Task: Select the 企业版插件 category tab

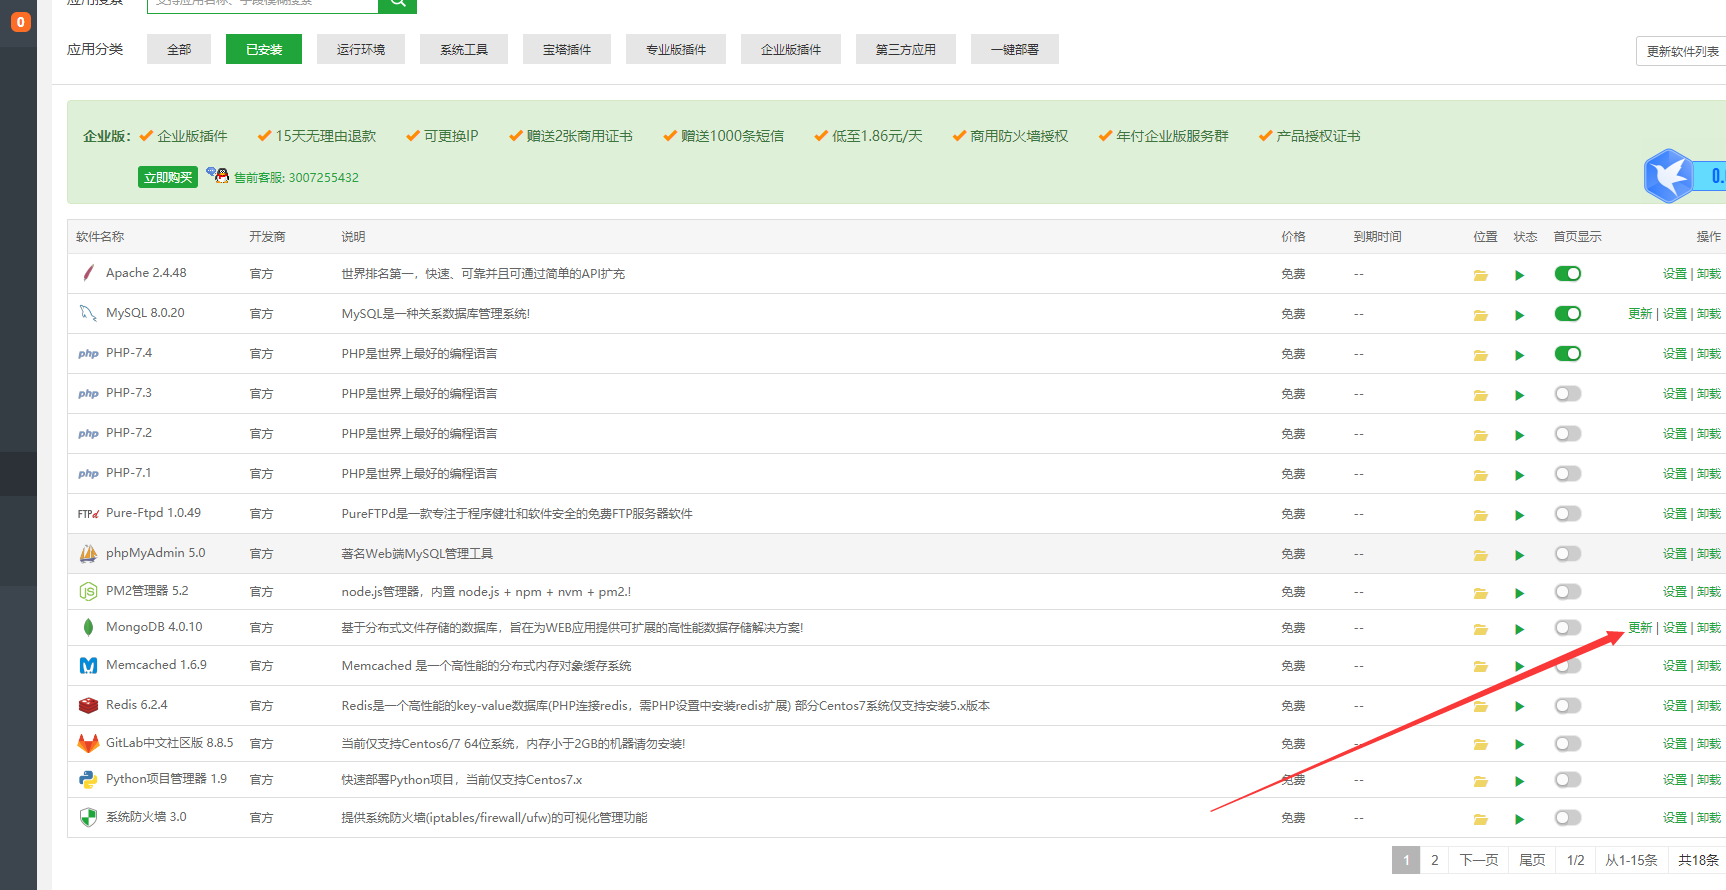Action: point(791,49)
